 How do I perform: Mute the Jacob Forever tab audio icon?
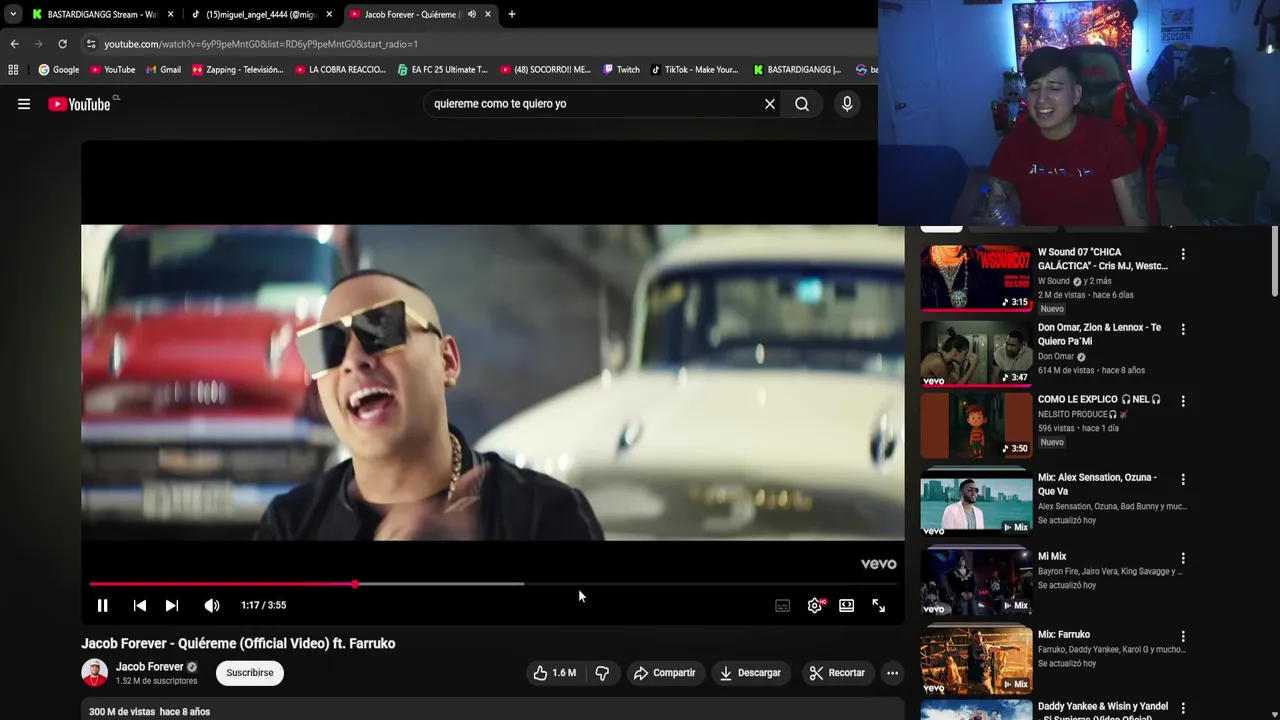tap(471, 14)
